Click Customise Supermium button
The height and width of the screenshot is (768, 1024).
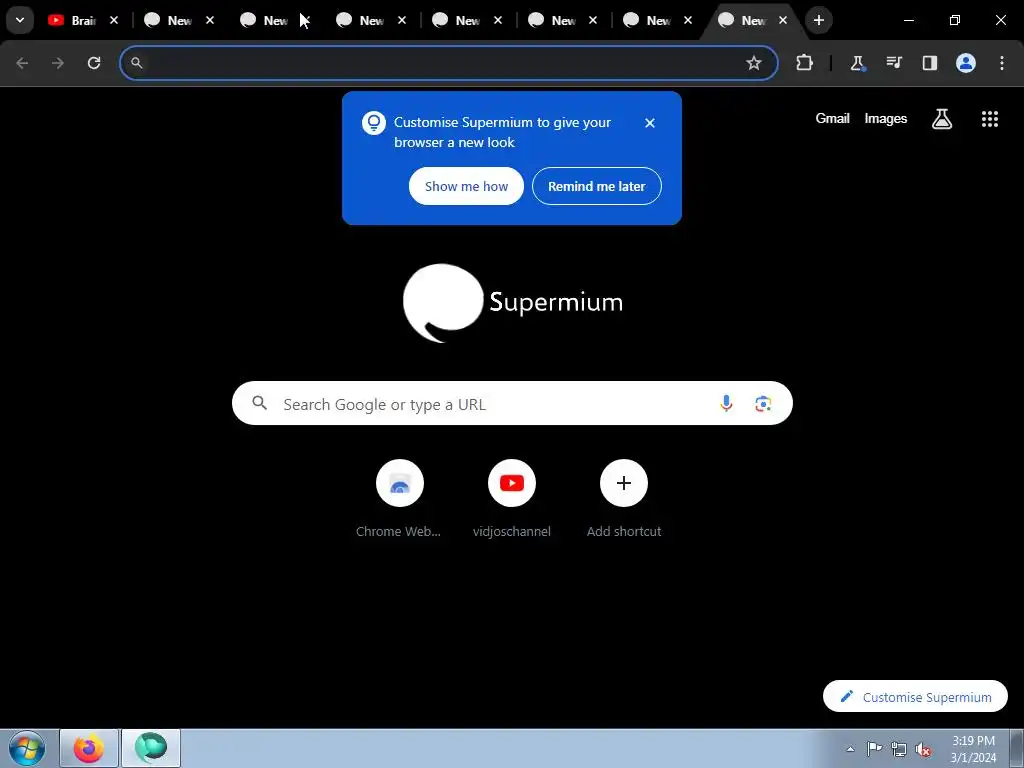(915, 697)
